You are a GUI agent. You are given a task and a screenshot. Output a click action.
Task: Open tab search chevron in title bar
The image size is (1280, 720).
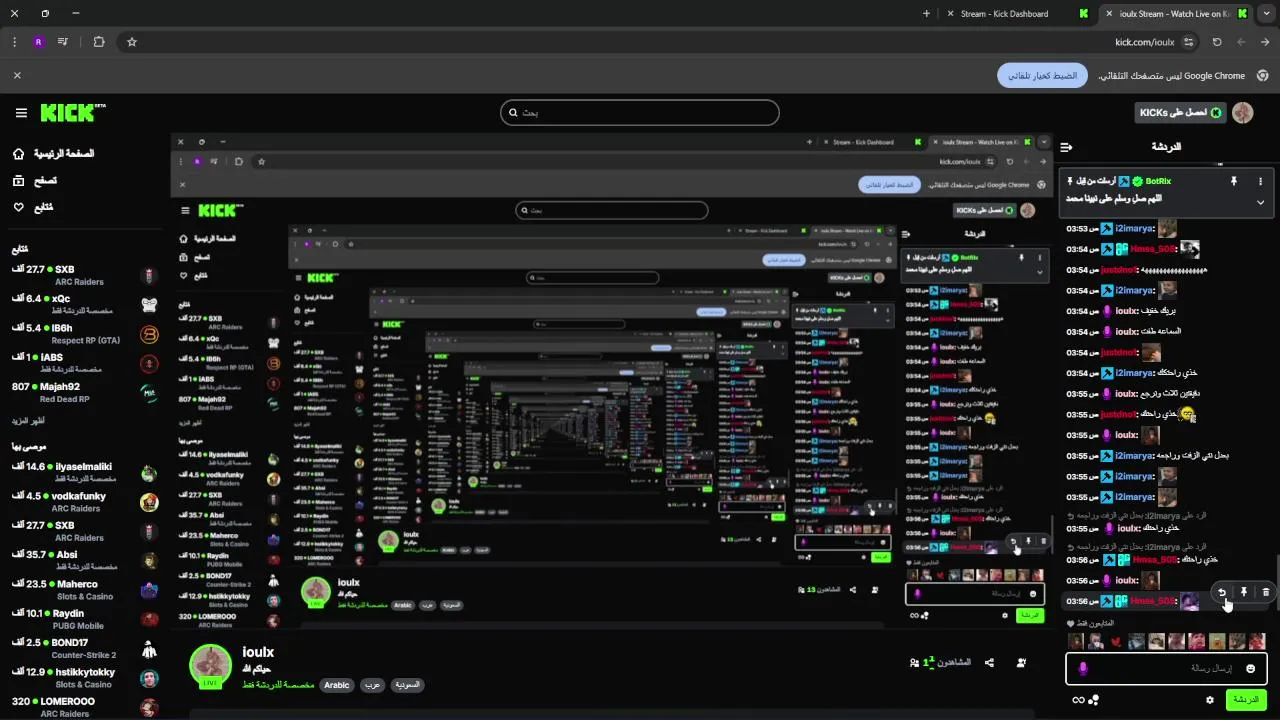(1265, 14)
